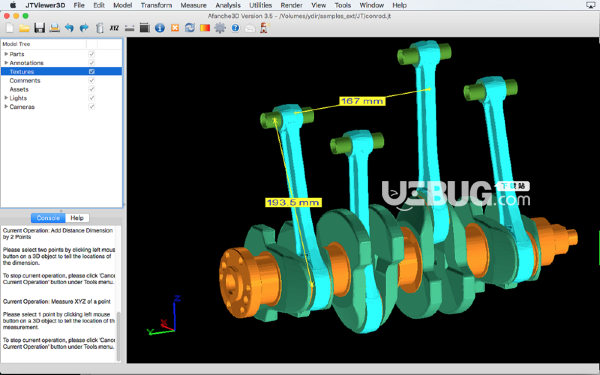Open a file with the folder icon

point(24,28)
